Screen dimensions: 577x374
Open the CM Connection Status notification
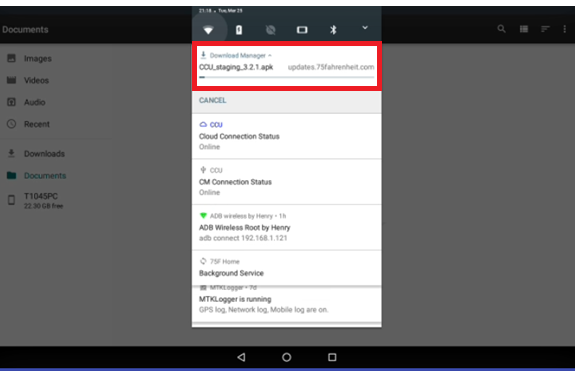tap(286, 182)
